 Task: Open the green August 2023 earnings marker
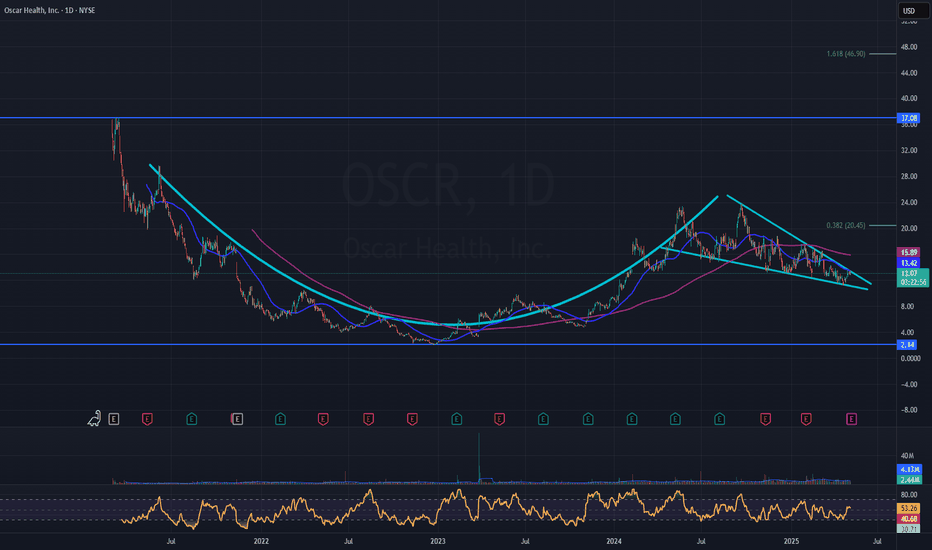click(543, 419)
